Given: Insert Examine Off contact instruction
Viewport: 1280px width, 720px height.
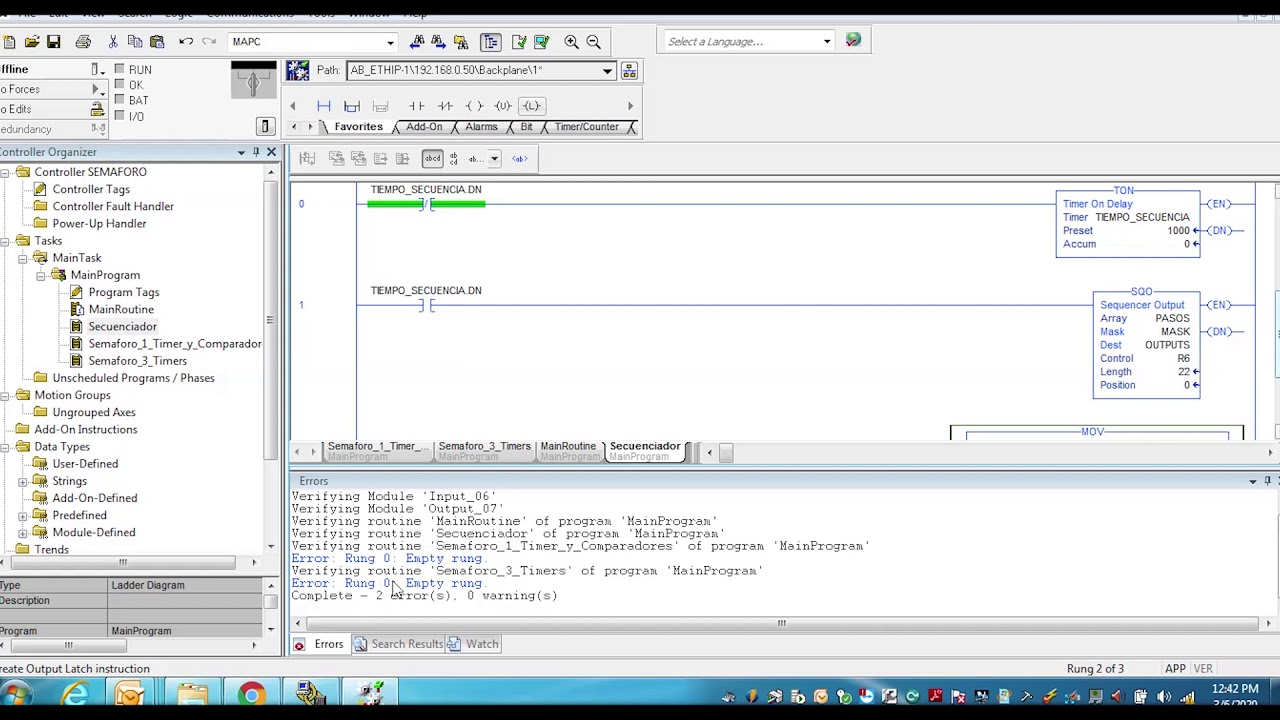Looking at the screenshot, I should tap(446, 106).
